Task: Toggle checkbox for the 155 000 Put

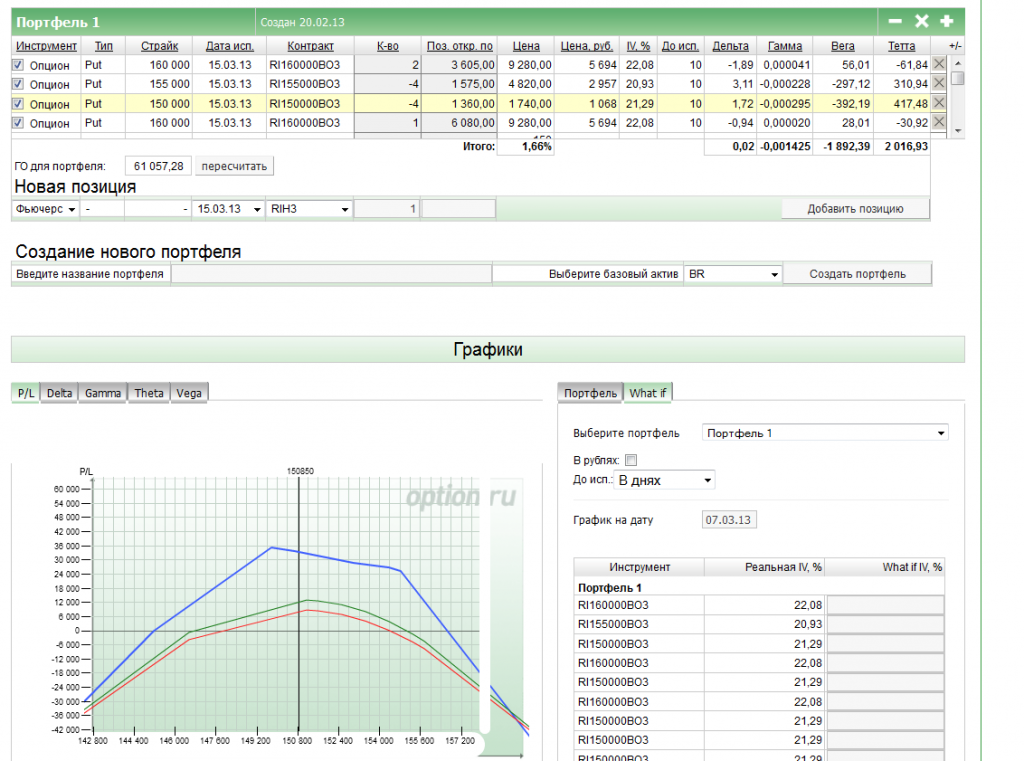Action: 17,84
